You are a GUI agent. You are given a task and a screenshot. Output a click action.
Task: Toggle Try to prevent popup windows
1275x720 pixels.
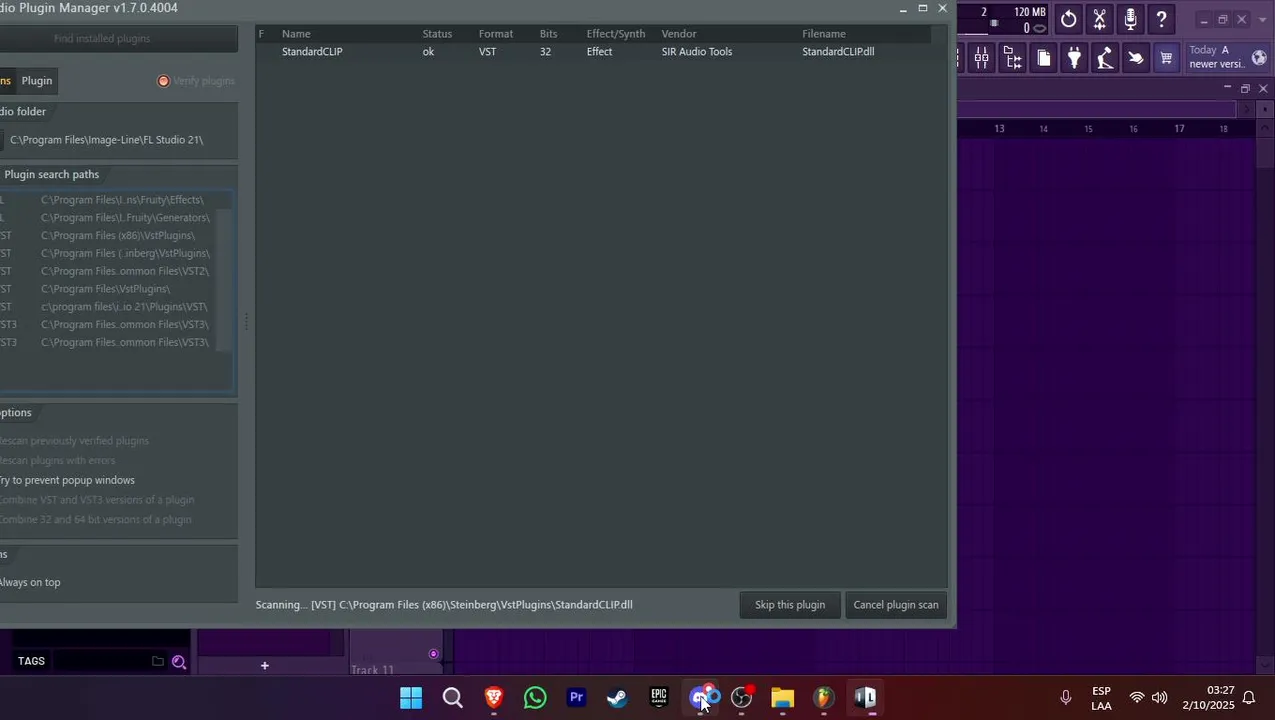[67, 480]
